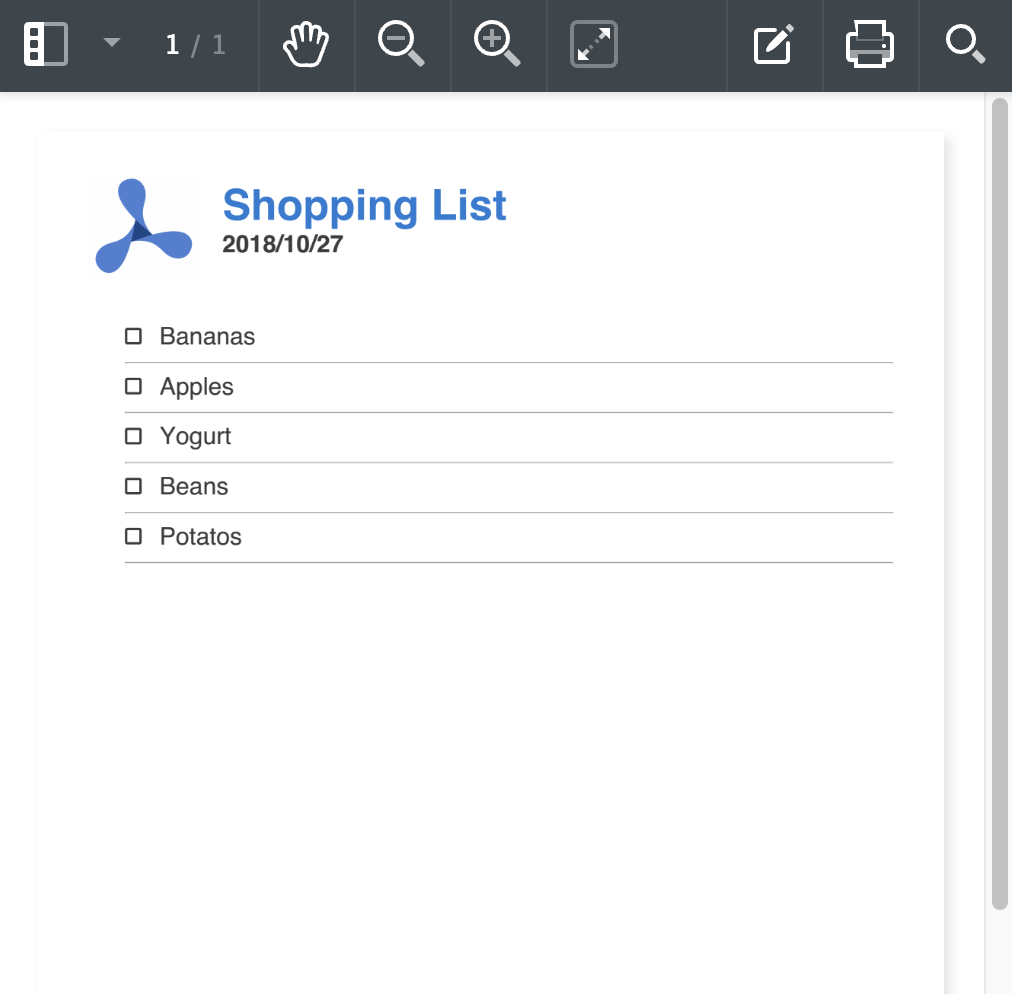Select the Shopping List heading text

tap(364, 205)
